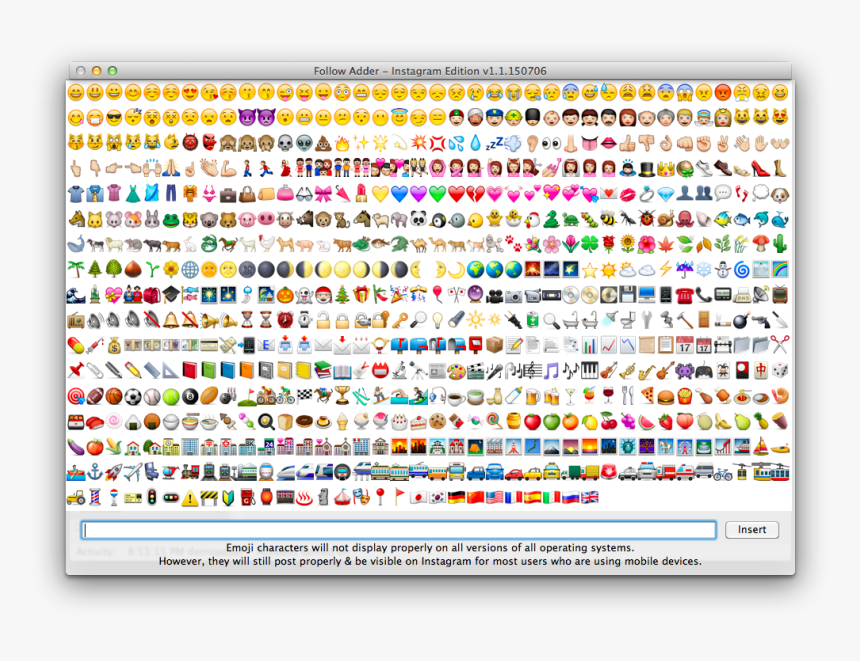Click the four-leaf clover emoji
The height and width of the screenshot is (661, 860).
tap(589, 241)
